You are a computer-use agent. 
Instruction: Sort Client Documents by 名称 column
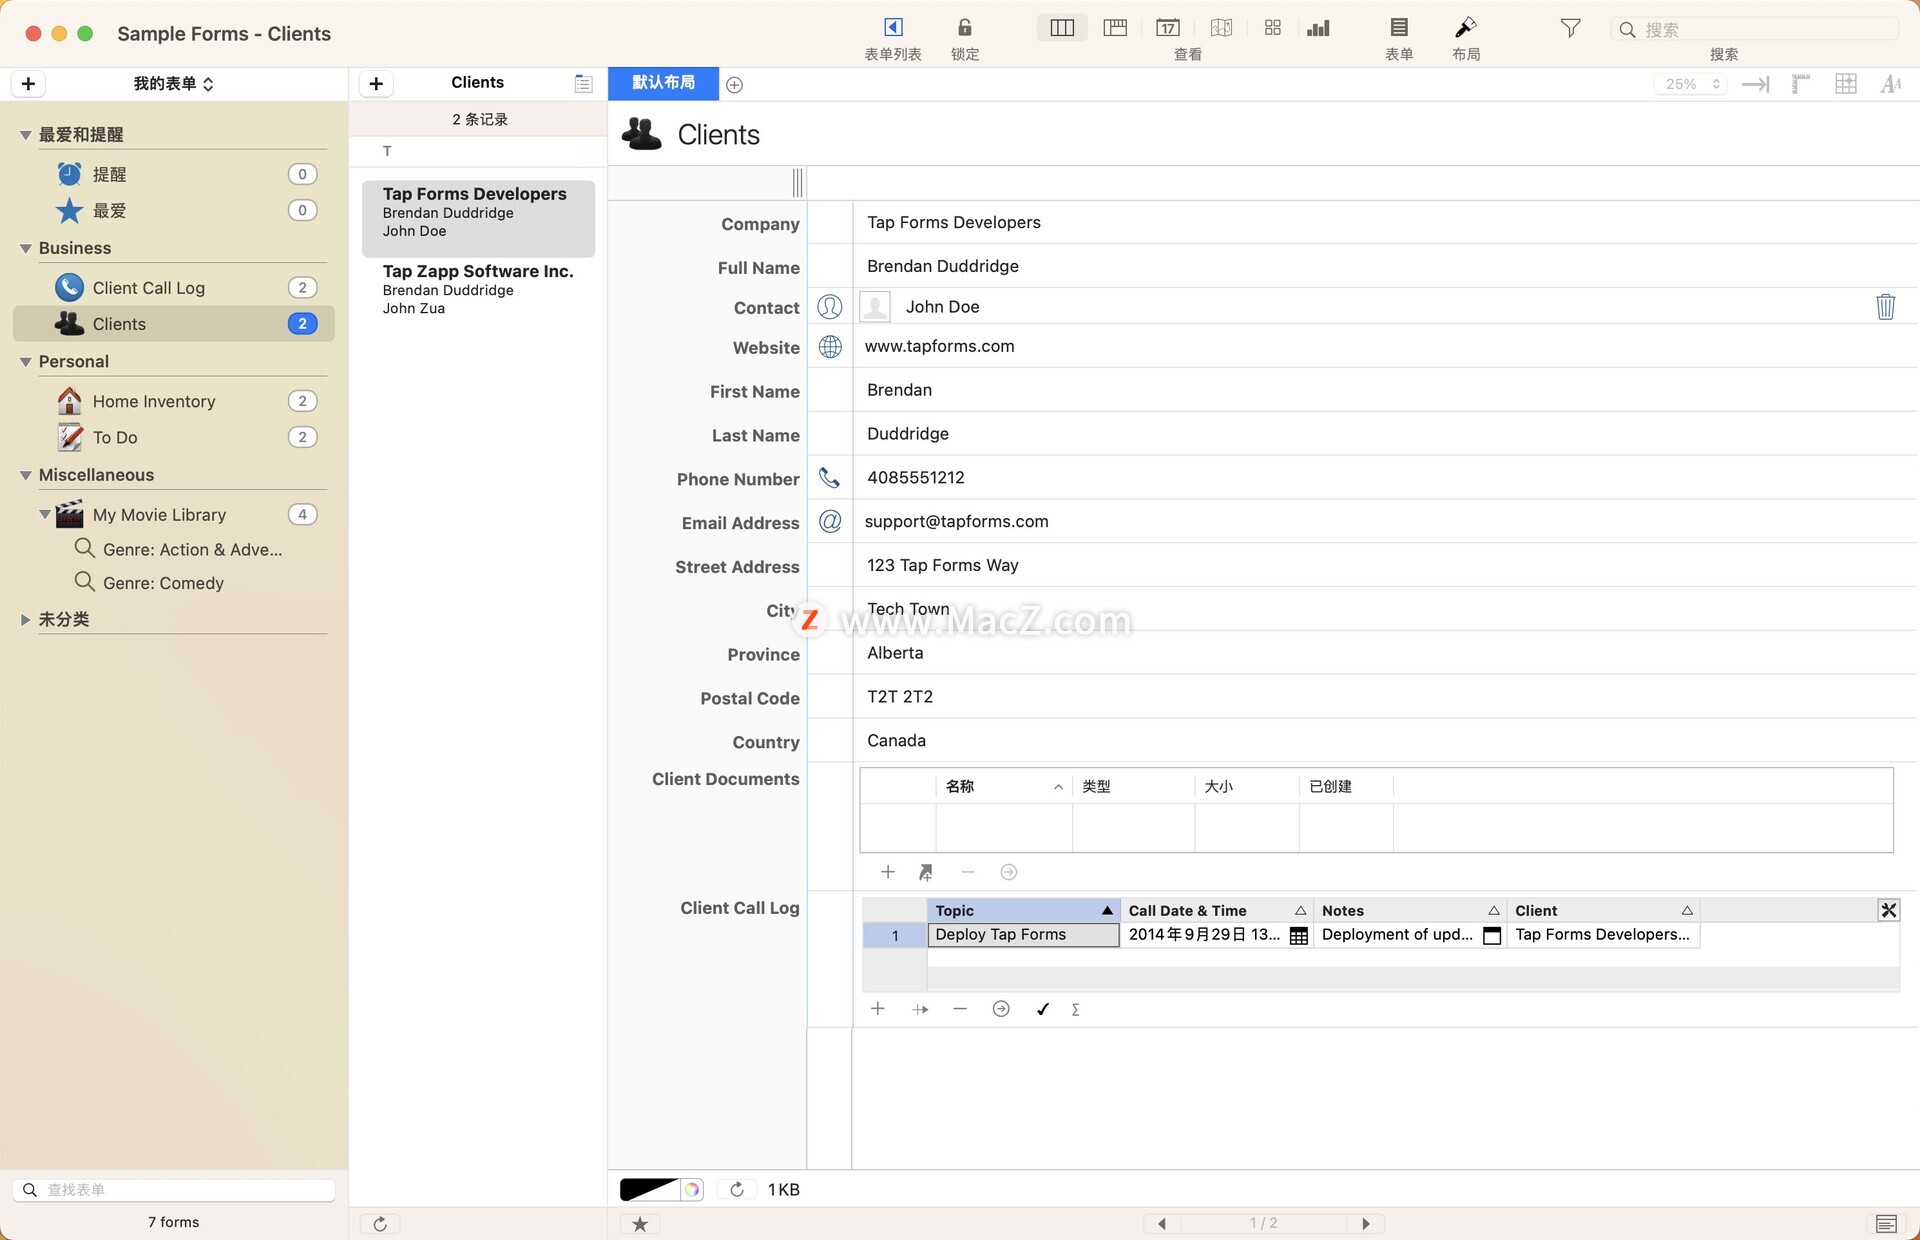[1003, 786]
